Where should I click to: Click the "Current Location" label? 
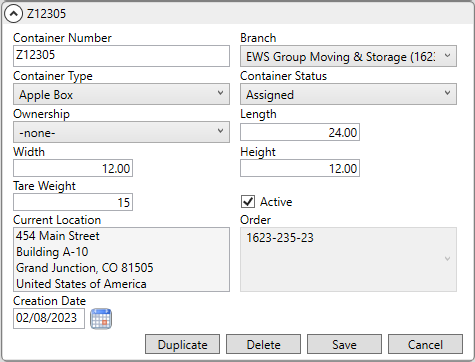coord(57,220)
